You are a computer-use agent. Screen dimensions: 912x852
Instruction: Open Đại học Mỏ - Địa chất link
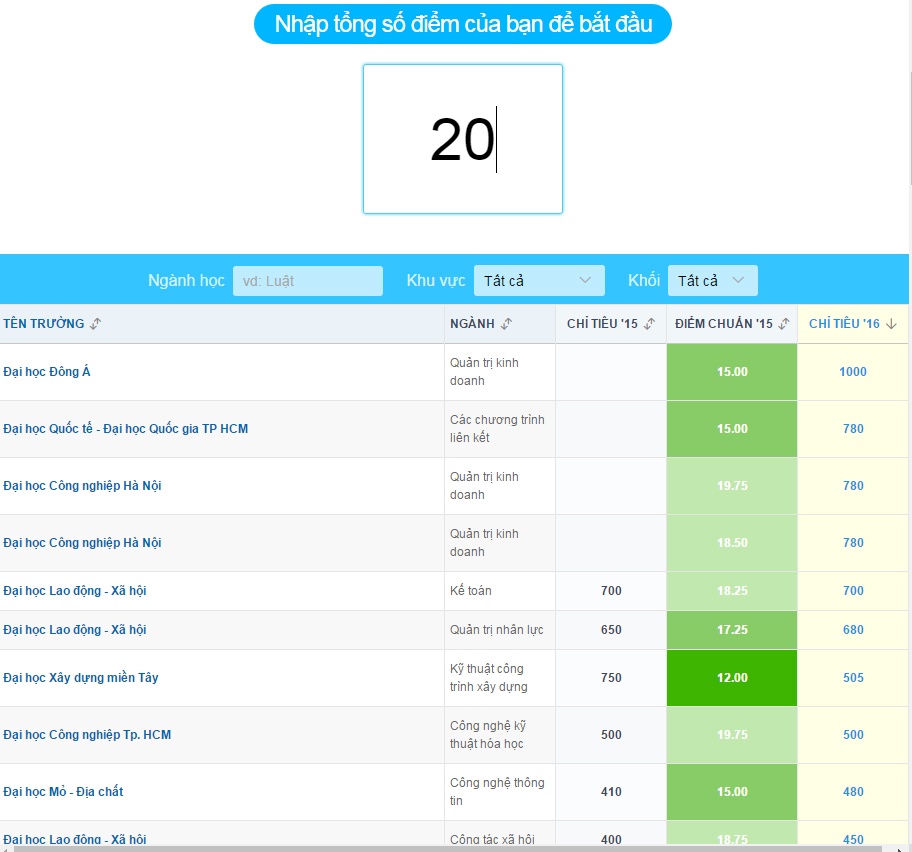click(x=63, y=792)
